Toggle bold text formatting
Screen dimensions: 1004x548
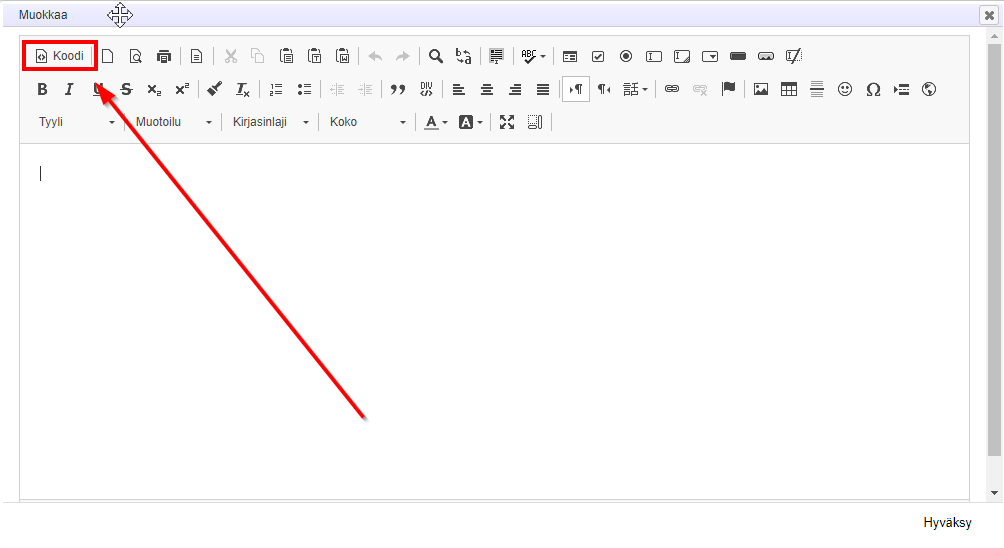tap(42, 90)
